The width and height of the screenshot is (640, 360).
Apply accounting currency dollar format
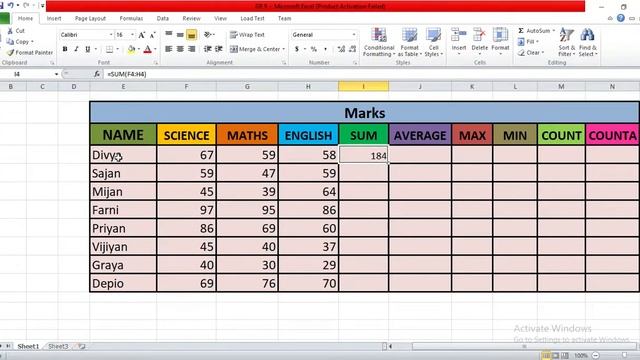(x=297, y=49)
